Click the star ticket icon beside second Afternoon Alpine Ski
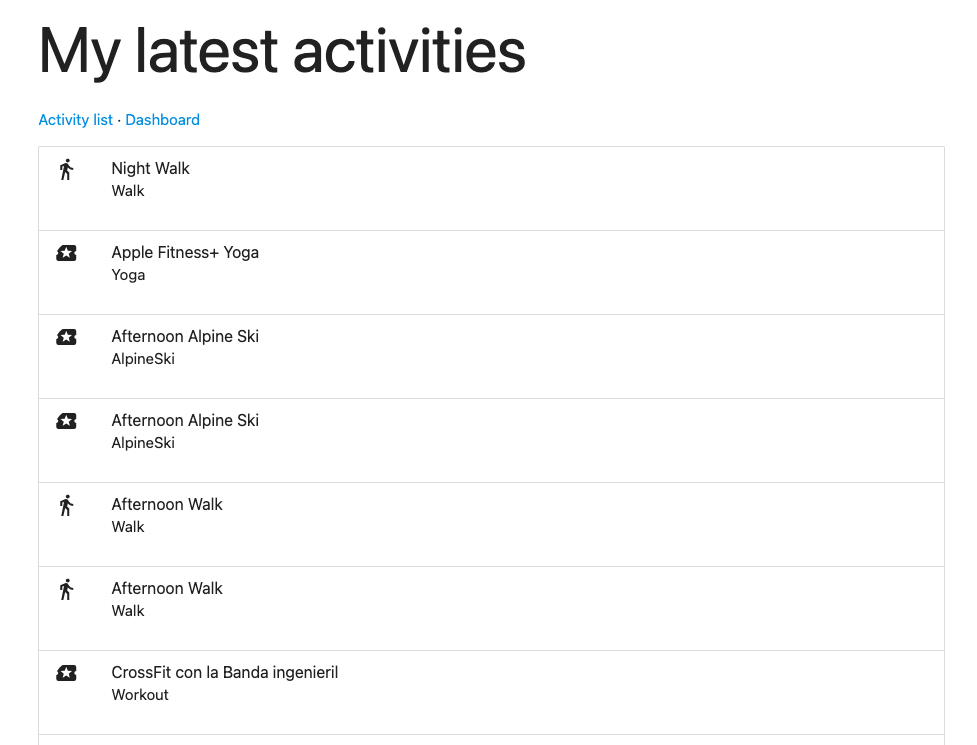Viewport: 977px width, 745px height. [66, 421]
